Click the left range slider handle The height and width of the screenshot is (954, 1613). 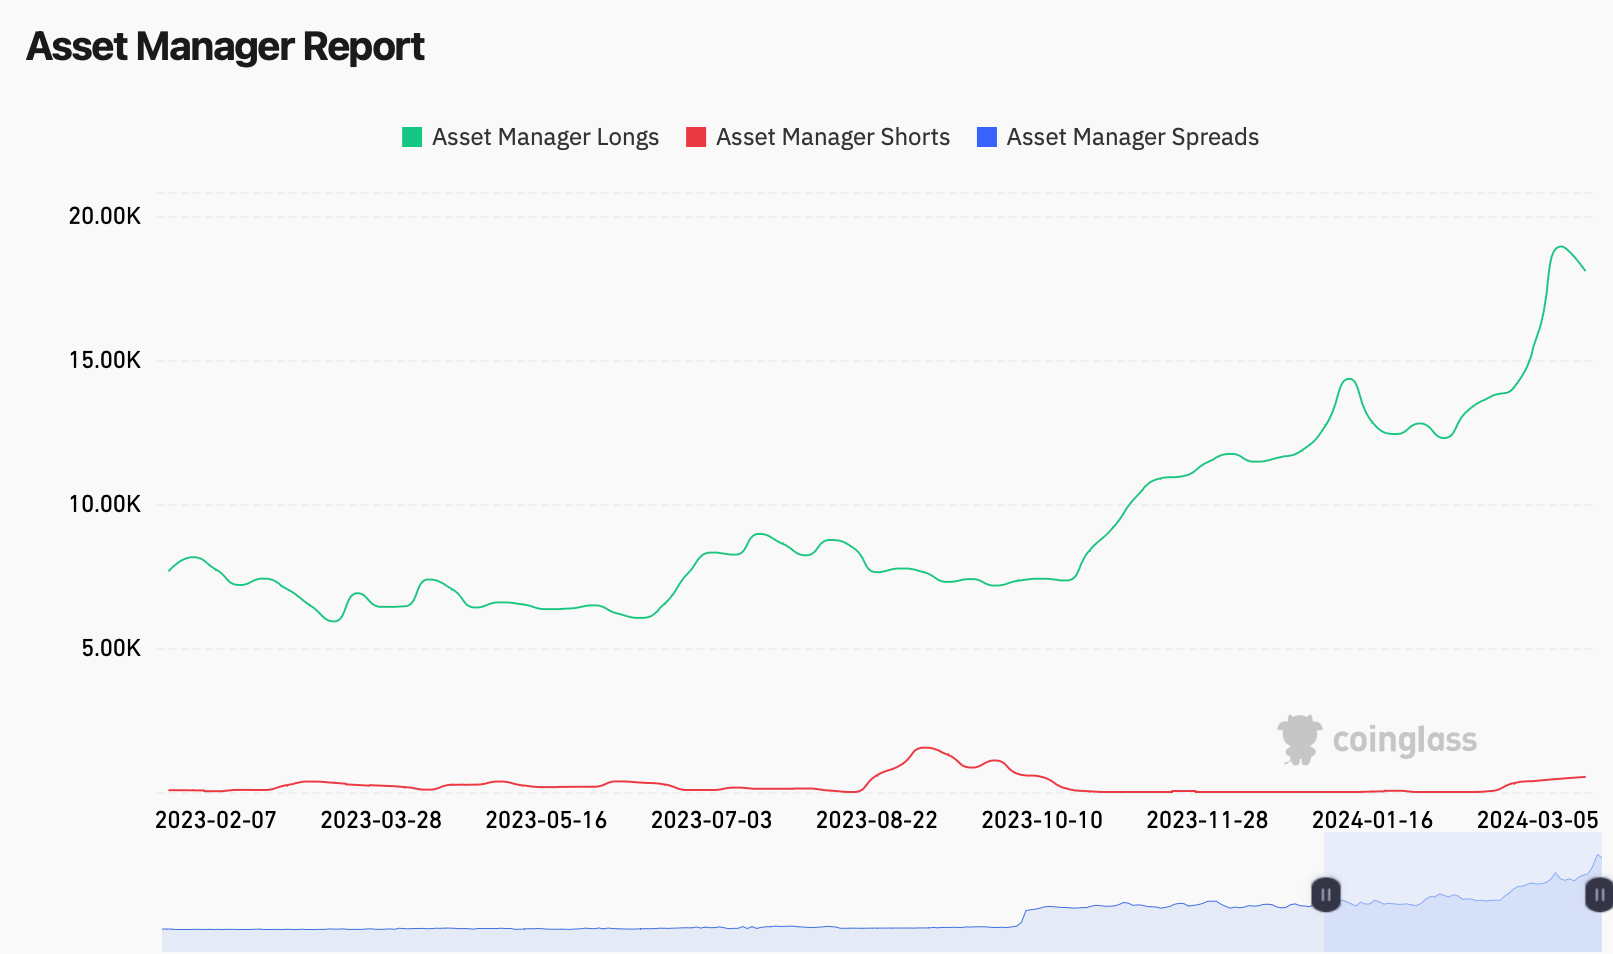pos(1326,894)
